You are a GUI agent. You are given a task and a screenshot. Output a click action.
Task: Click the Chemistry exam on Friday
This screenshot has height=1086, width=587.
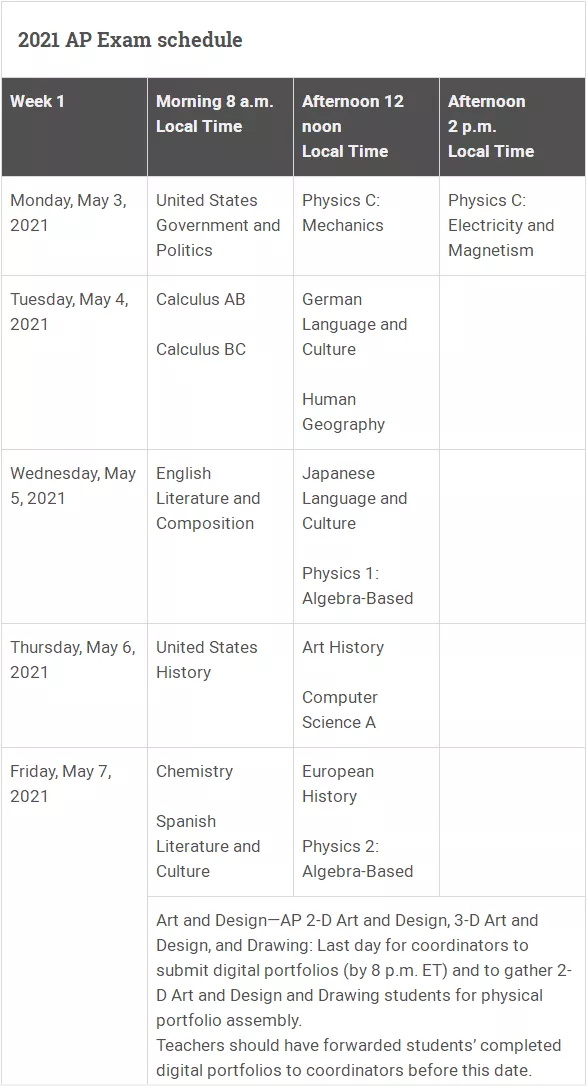tap(195, 771)
